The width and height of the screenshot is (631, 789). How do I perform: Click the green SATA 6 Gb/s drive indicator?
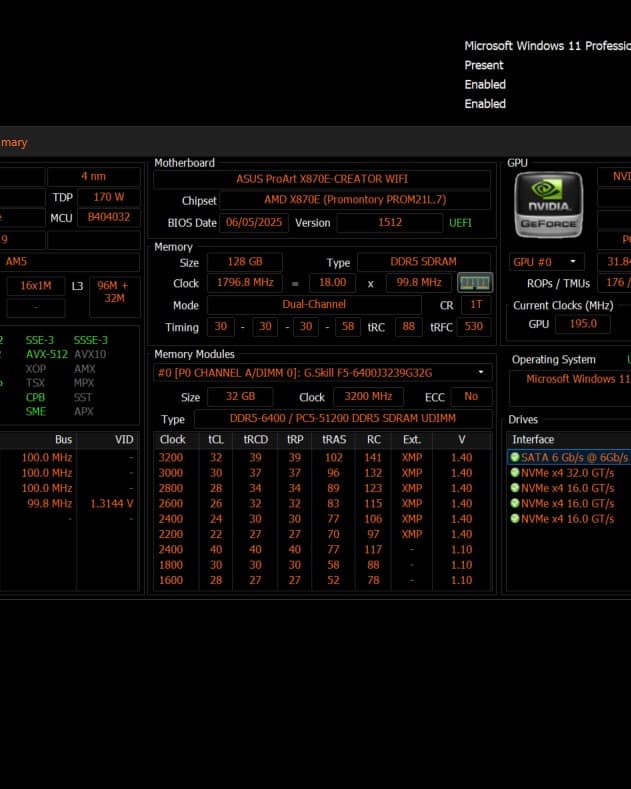(x=514, y=457)
